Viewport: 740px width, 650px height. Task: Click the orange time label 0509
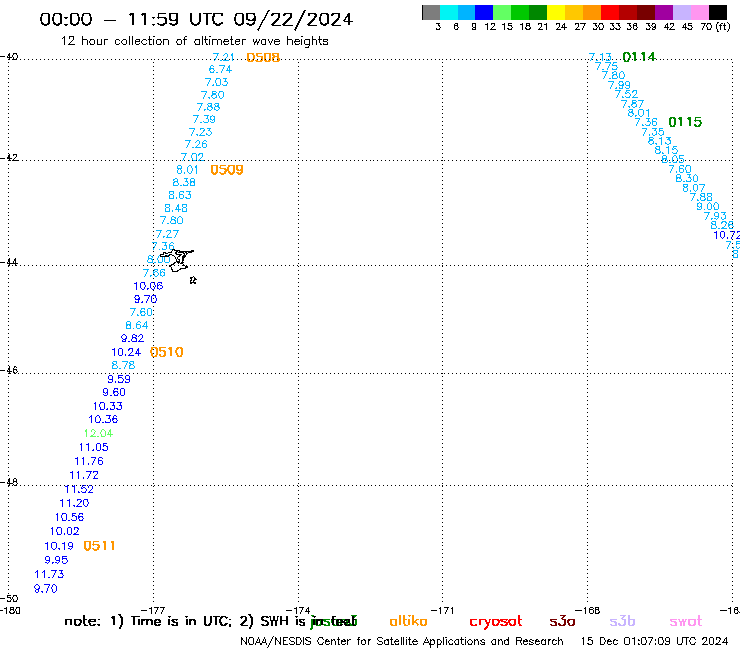coord(227,170)
